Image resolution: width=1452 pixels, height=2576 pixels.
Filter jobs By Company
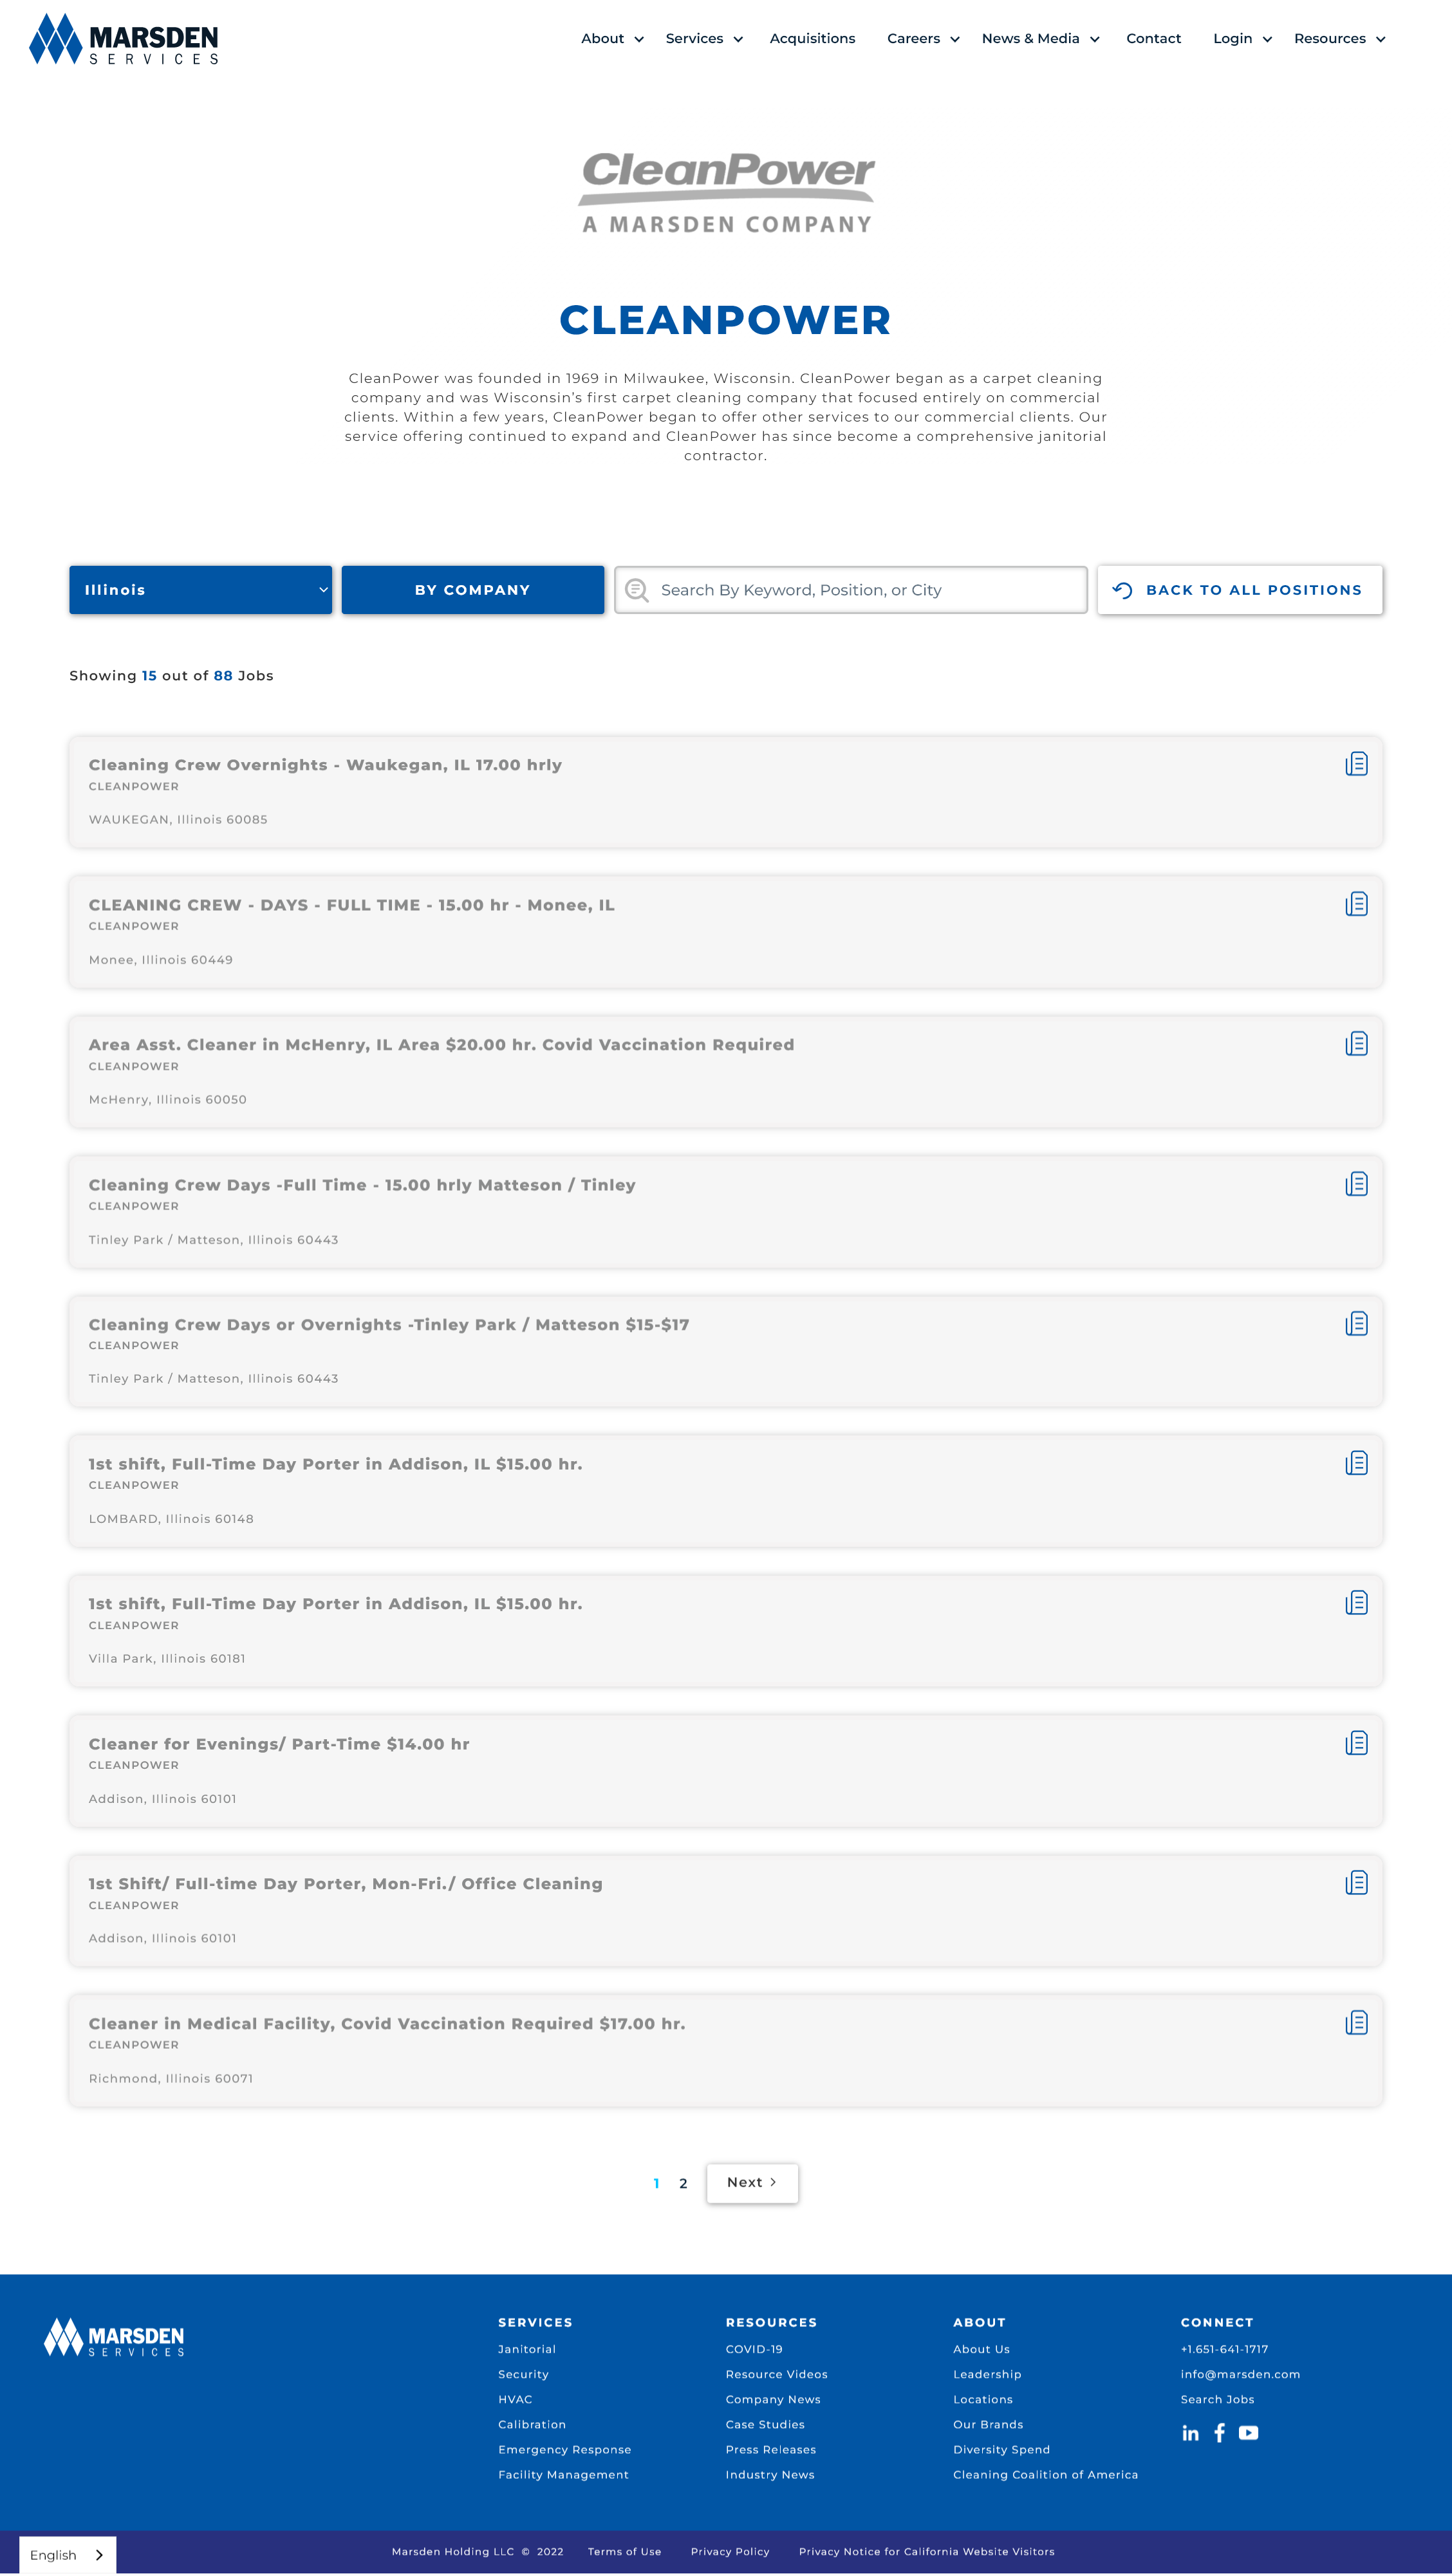coord(473,590)
